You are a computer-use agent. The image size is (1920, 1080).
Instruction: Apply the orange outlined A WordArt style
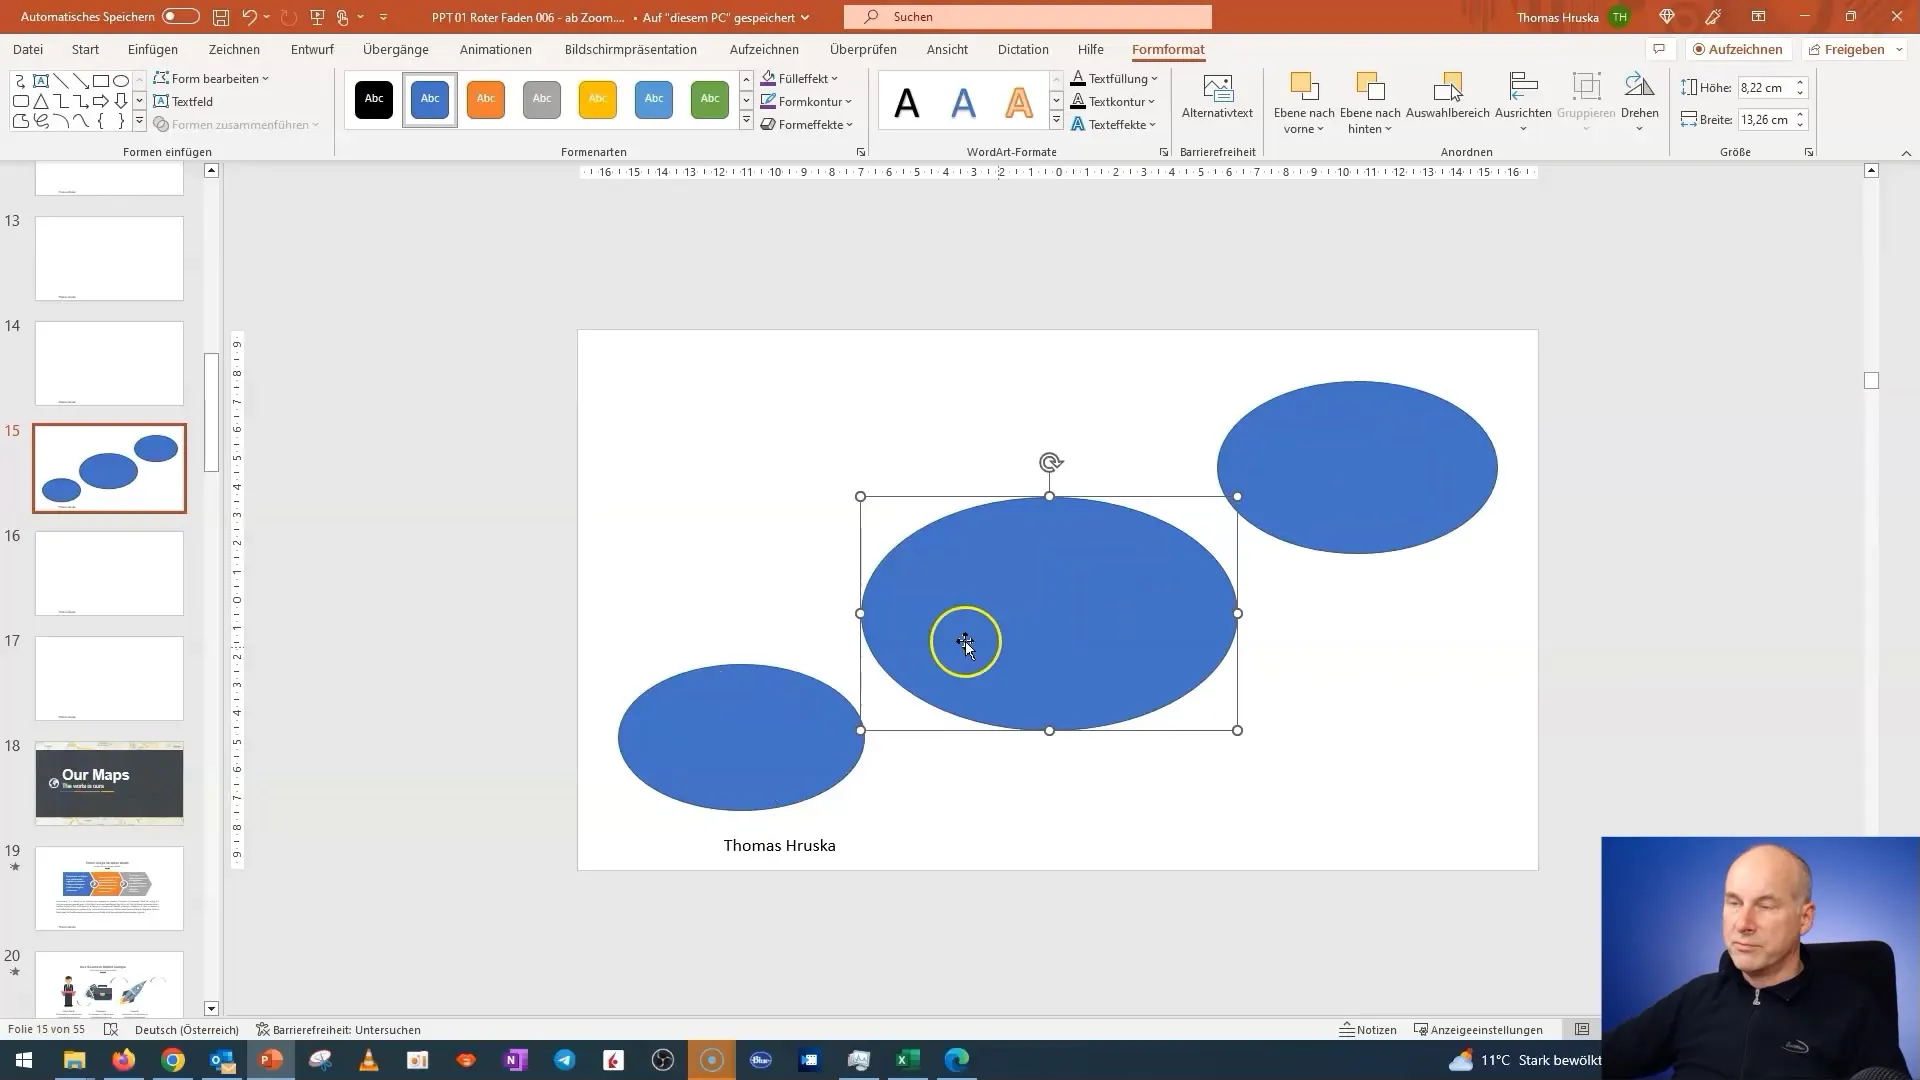tap(1019, 102)
